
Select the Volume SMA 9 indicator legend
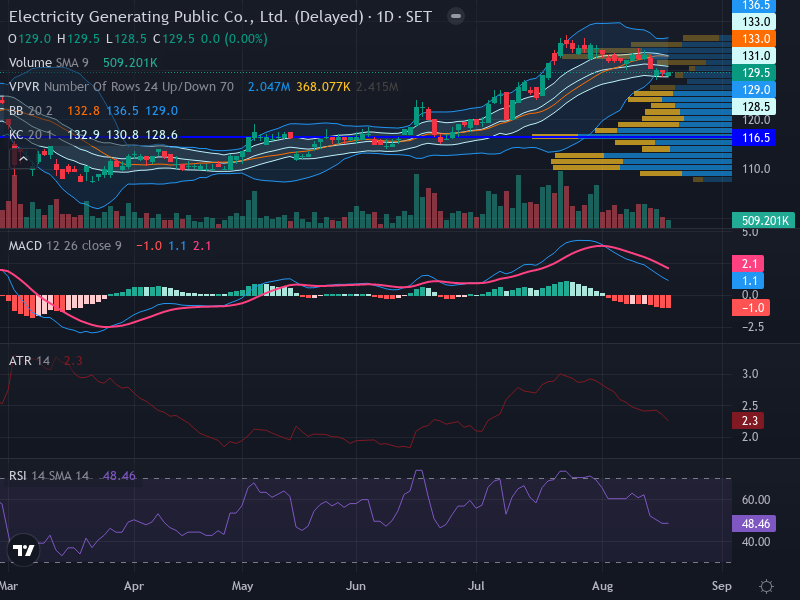coord(48,63)
